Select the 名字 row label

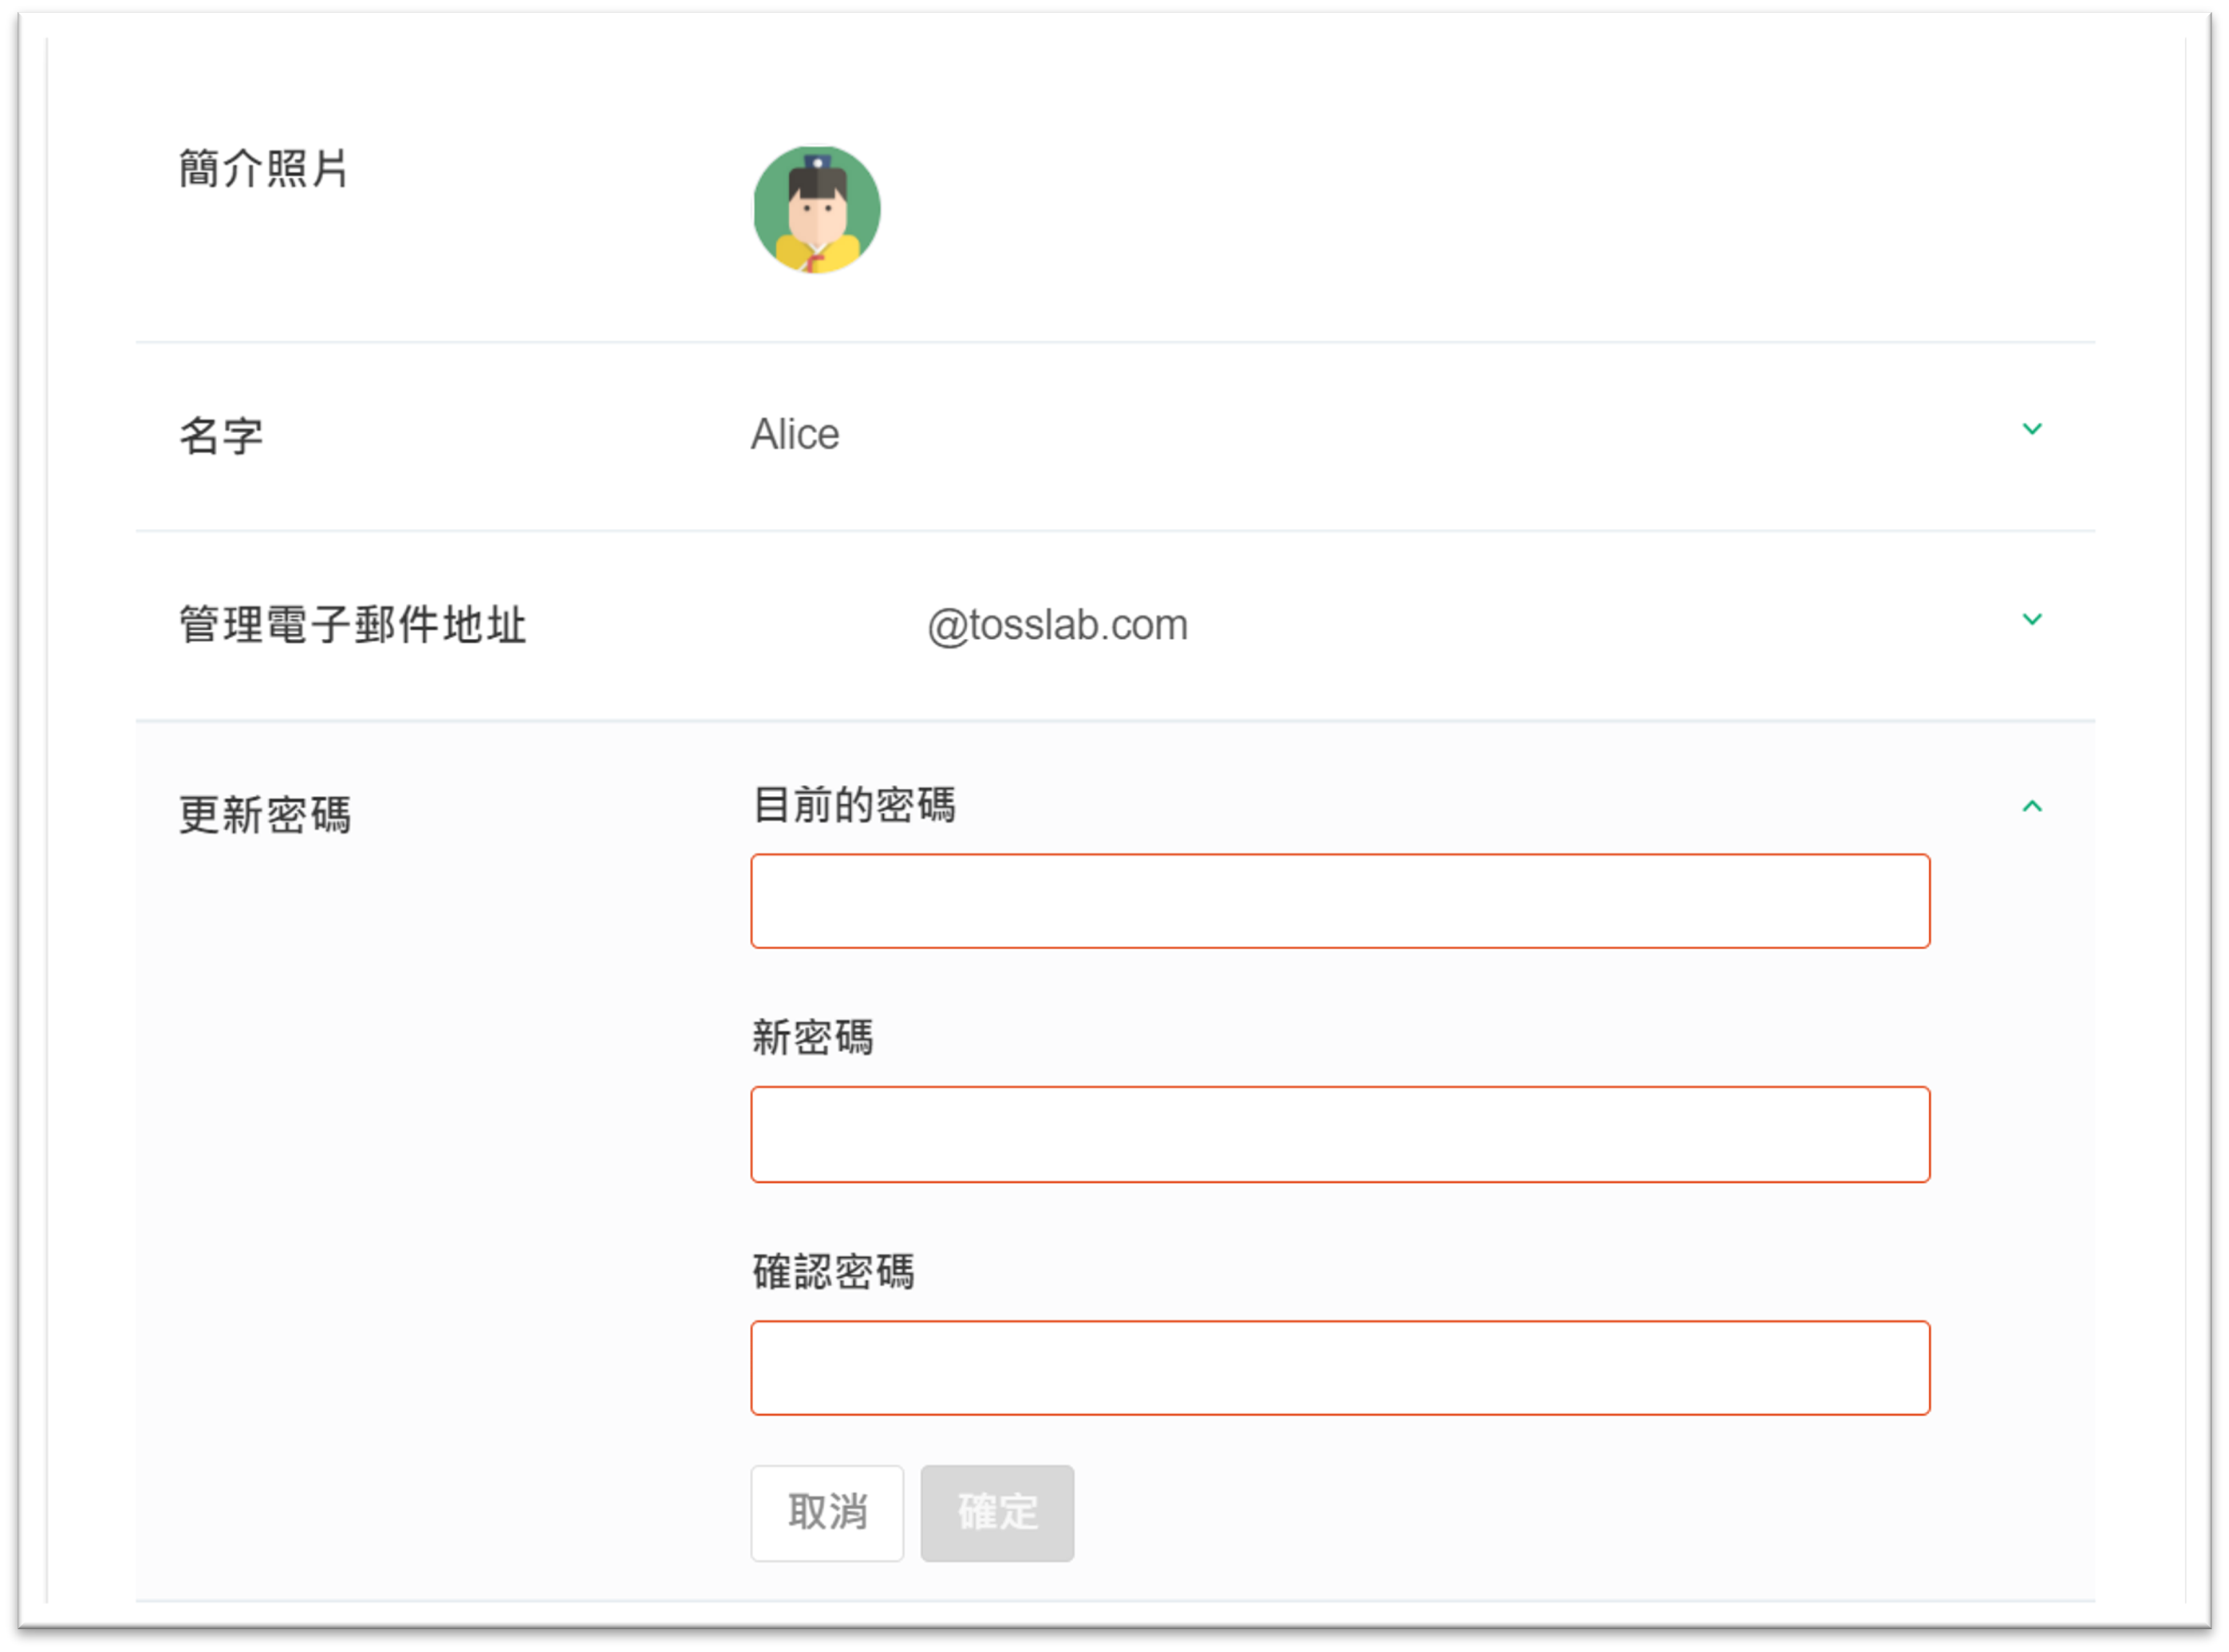[x=221, y=436]
